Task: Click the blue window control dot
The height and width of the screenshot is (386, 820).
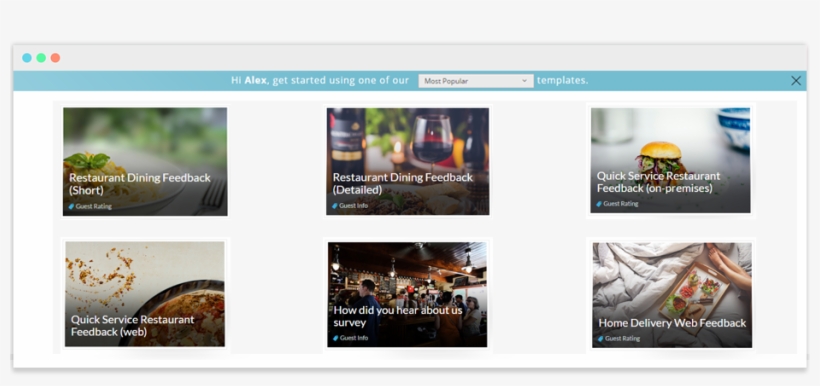Action: [27, 58]
